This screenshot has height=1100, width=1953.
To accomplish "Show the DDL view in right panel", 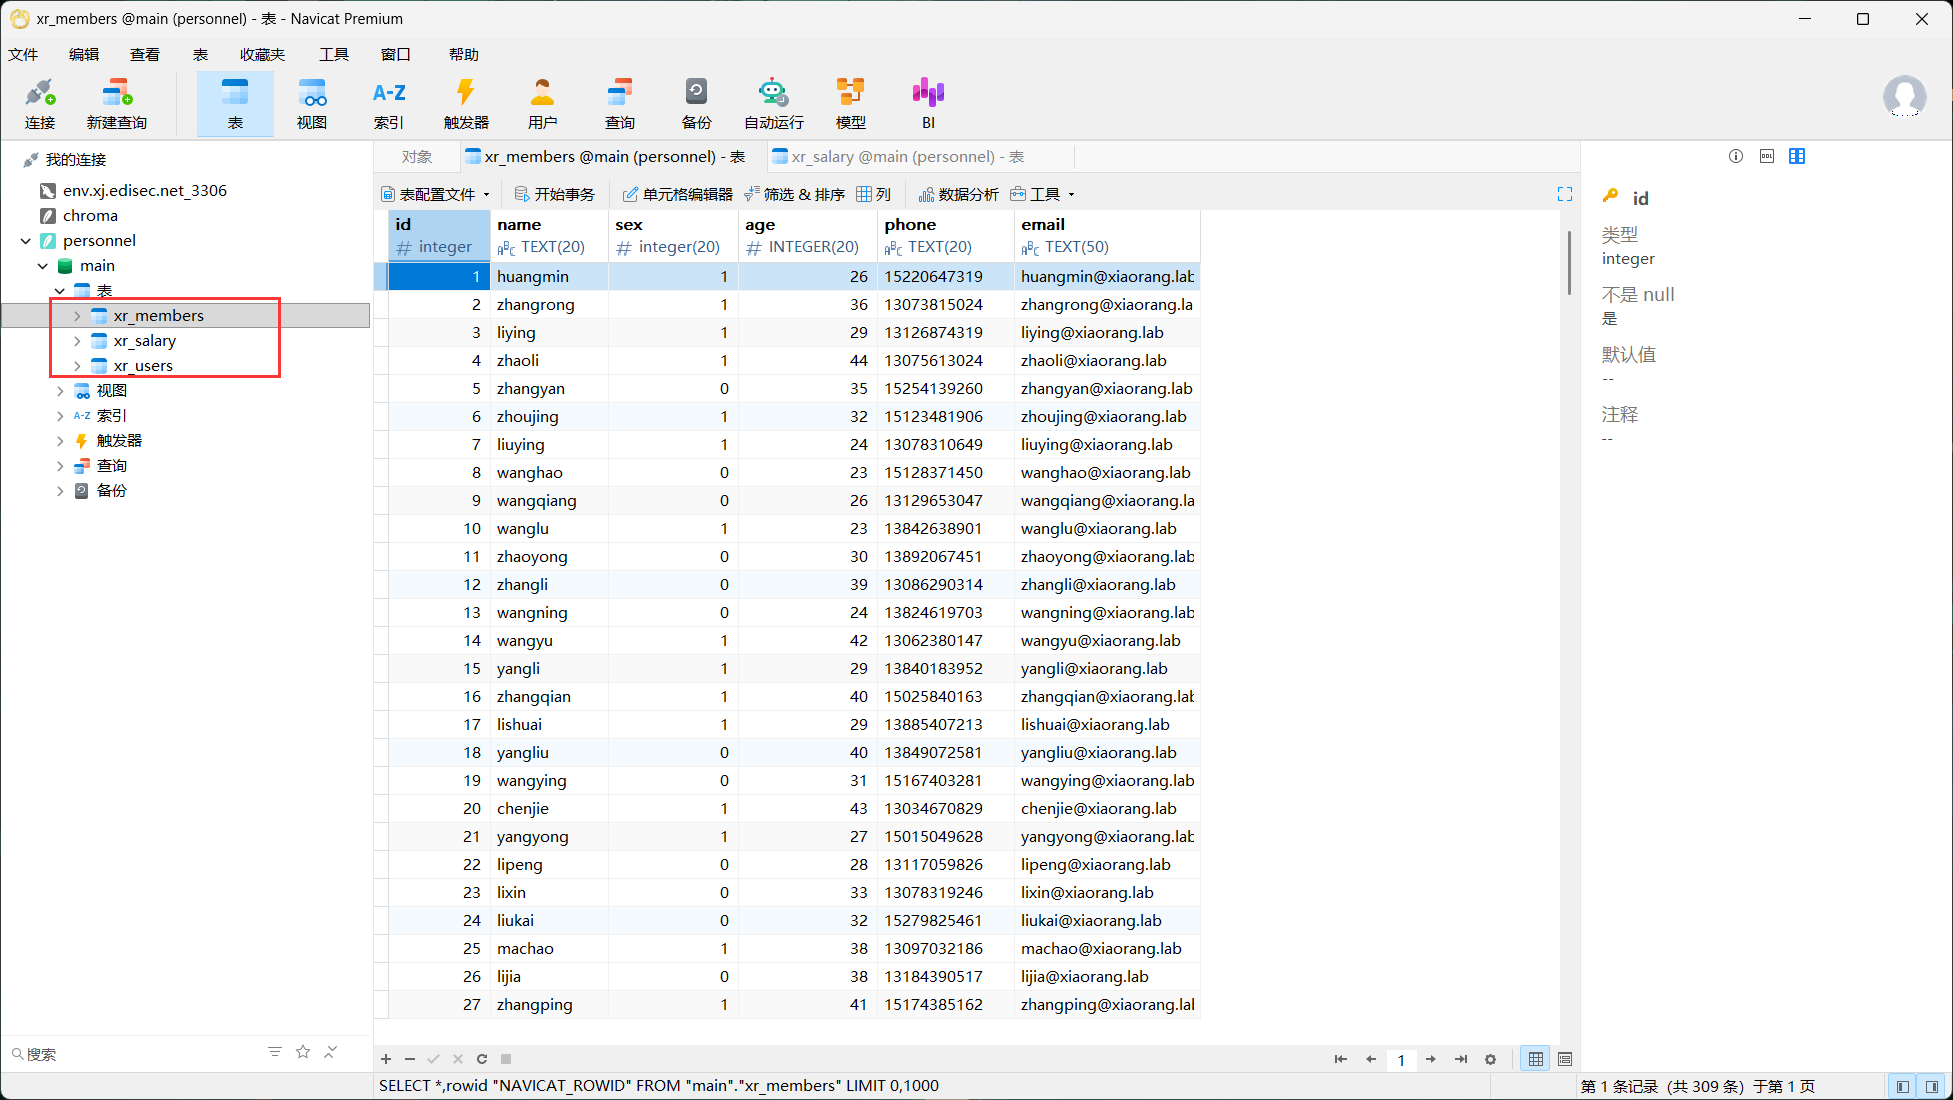I will 1766,156.
